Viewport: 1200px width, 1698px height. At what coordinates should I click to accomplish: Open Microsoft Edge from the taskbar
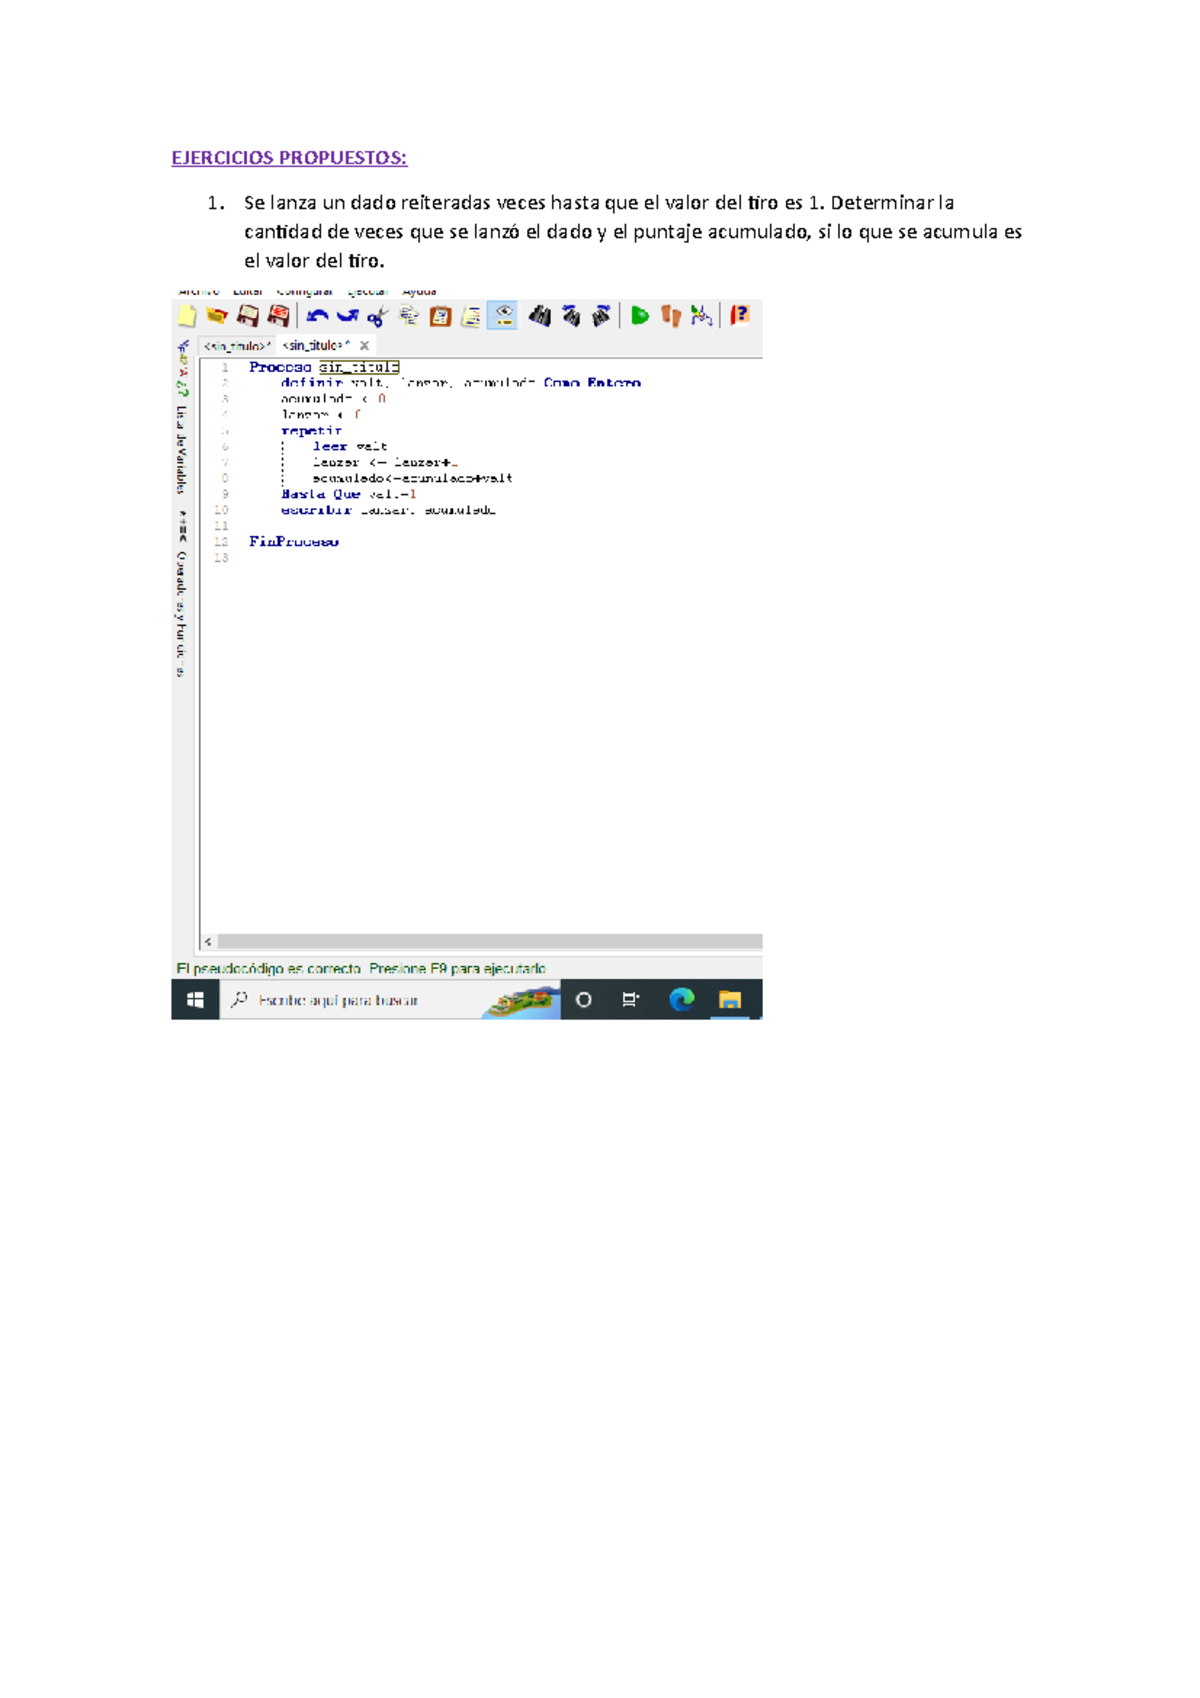pyautogui.click(x=681, y=1000)
